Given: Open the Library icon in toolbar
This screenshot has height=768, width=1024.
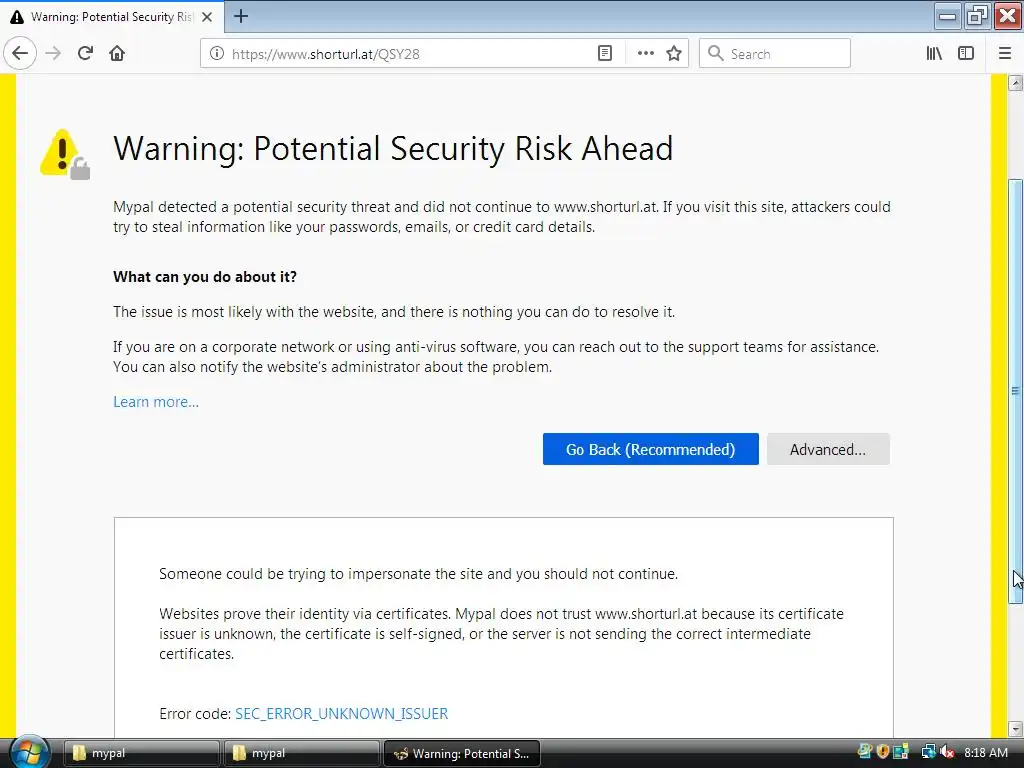Looking at the screenshot, I should (x=934, y=54).
